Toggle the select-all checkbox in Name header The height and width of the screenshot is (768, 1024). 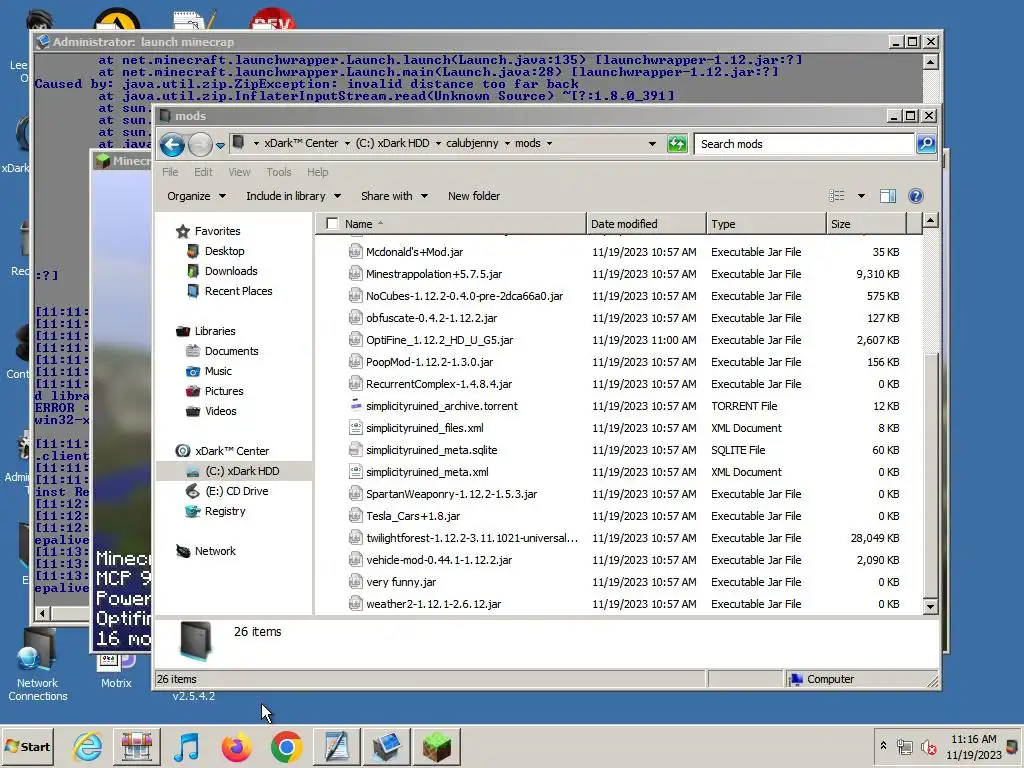[x=332, y=223]
